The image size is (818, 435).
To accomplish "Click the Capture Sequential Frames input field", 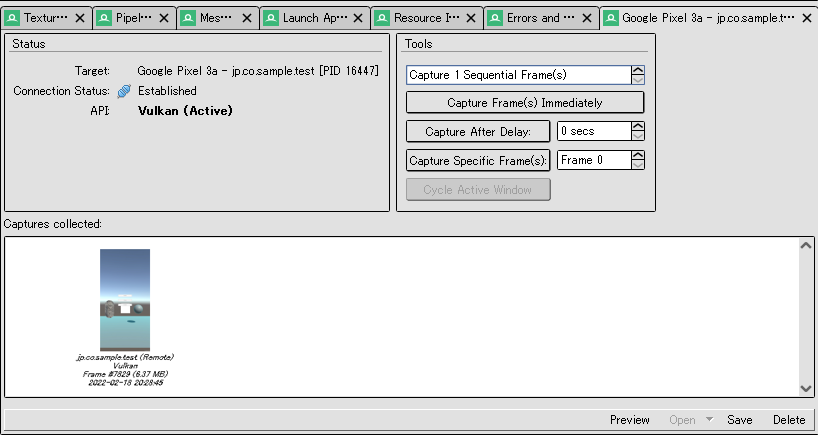I will pyautogui.click(x=517, y=75).
